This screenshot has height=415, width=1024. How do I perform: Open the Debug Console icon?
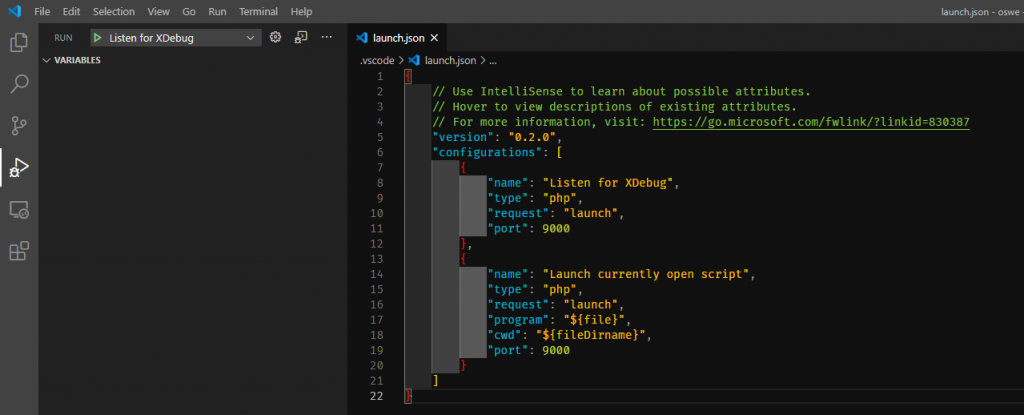(x=300, y=37)
